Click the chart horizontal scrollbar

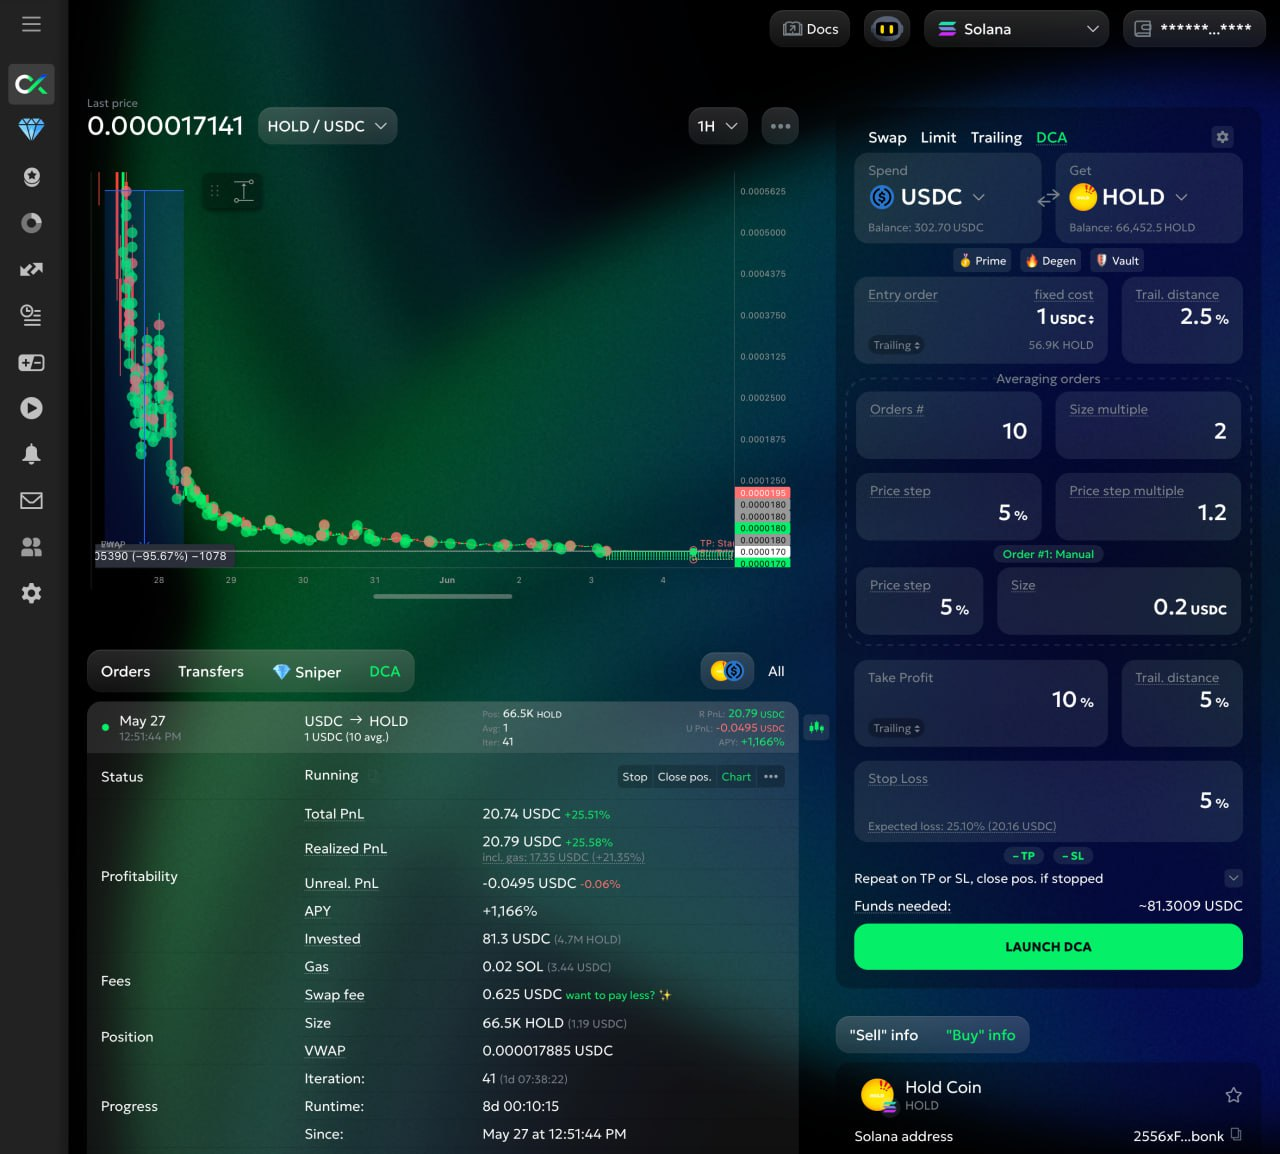tap(442, 597)
